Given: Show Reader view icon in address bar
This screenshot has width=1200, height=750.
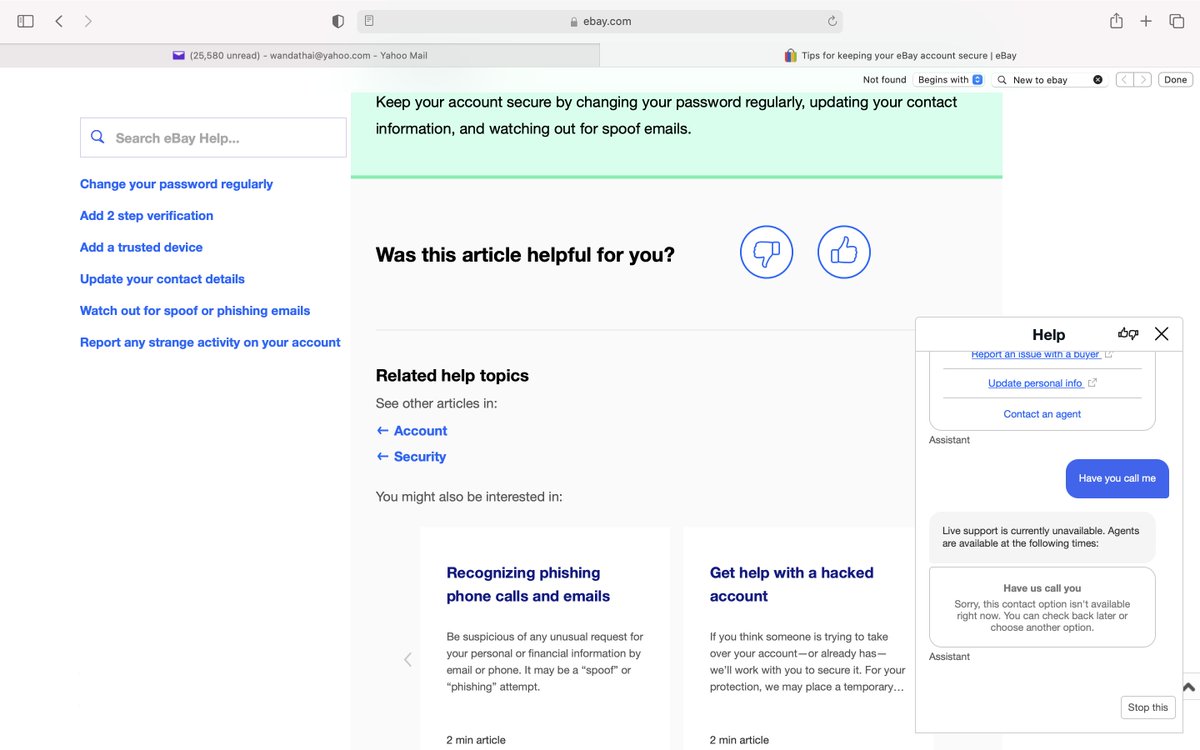Looking at the screenshot, I should coord(369,21).
